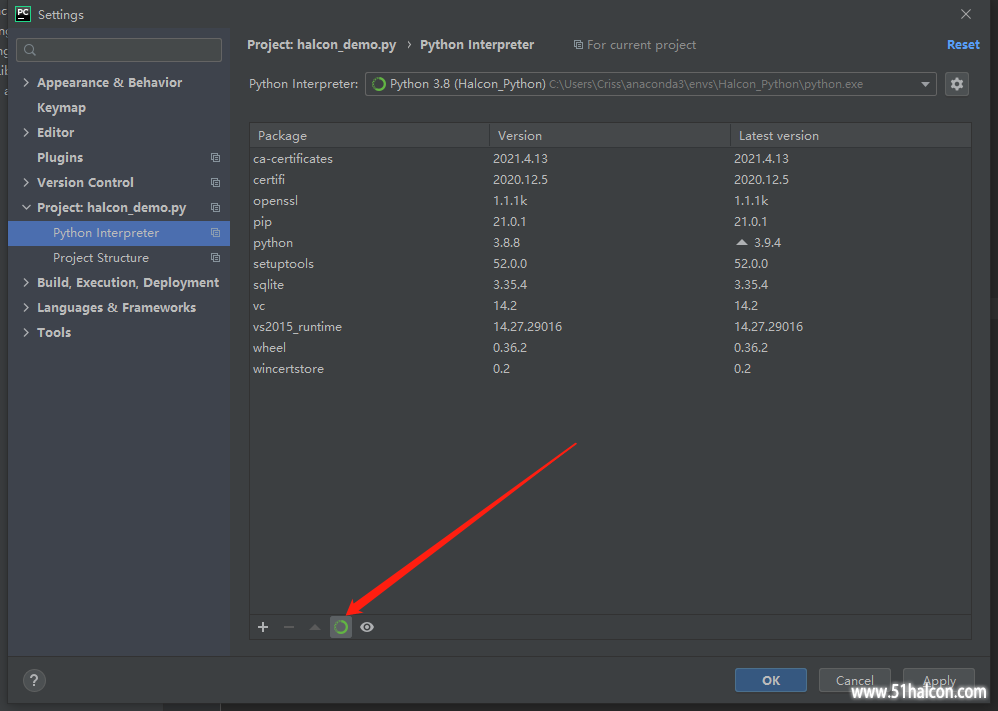Select Python Interpreter in settings tree
This screenshot has width=998, height=711.
click(119, 233)
